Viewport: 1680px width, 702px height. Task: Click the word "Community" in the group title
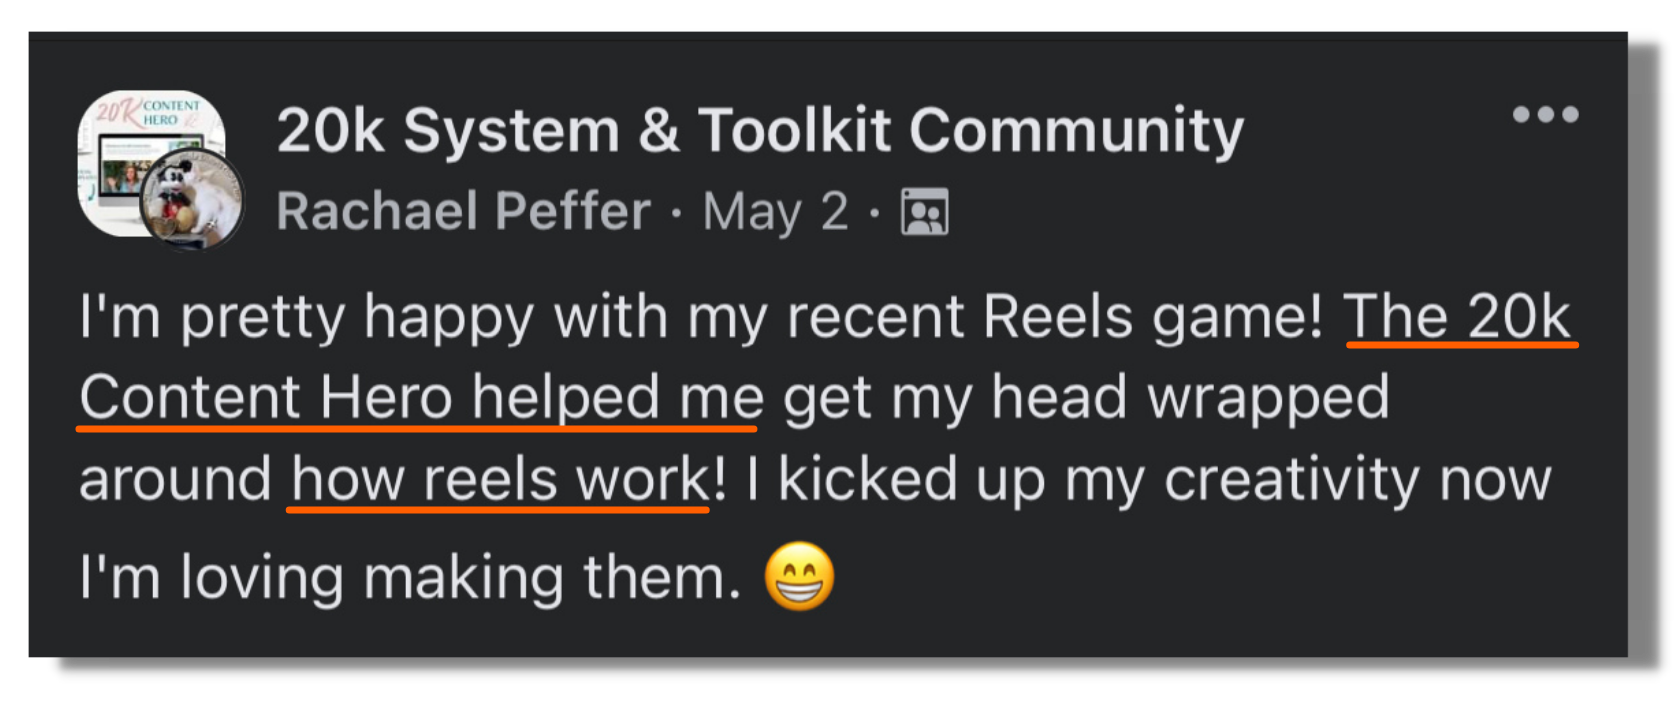coord(1076,131)
